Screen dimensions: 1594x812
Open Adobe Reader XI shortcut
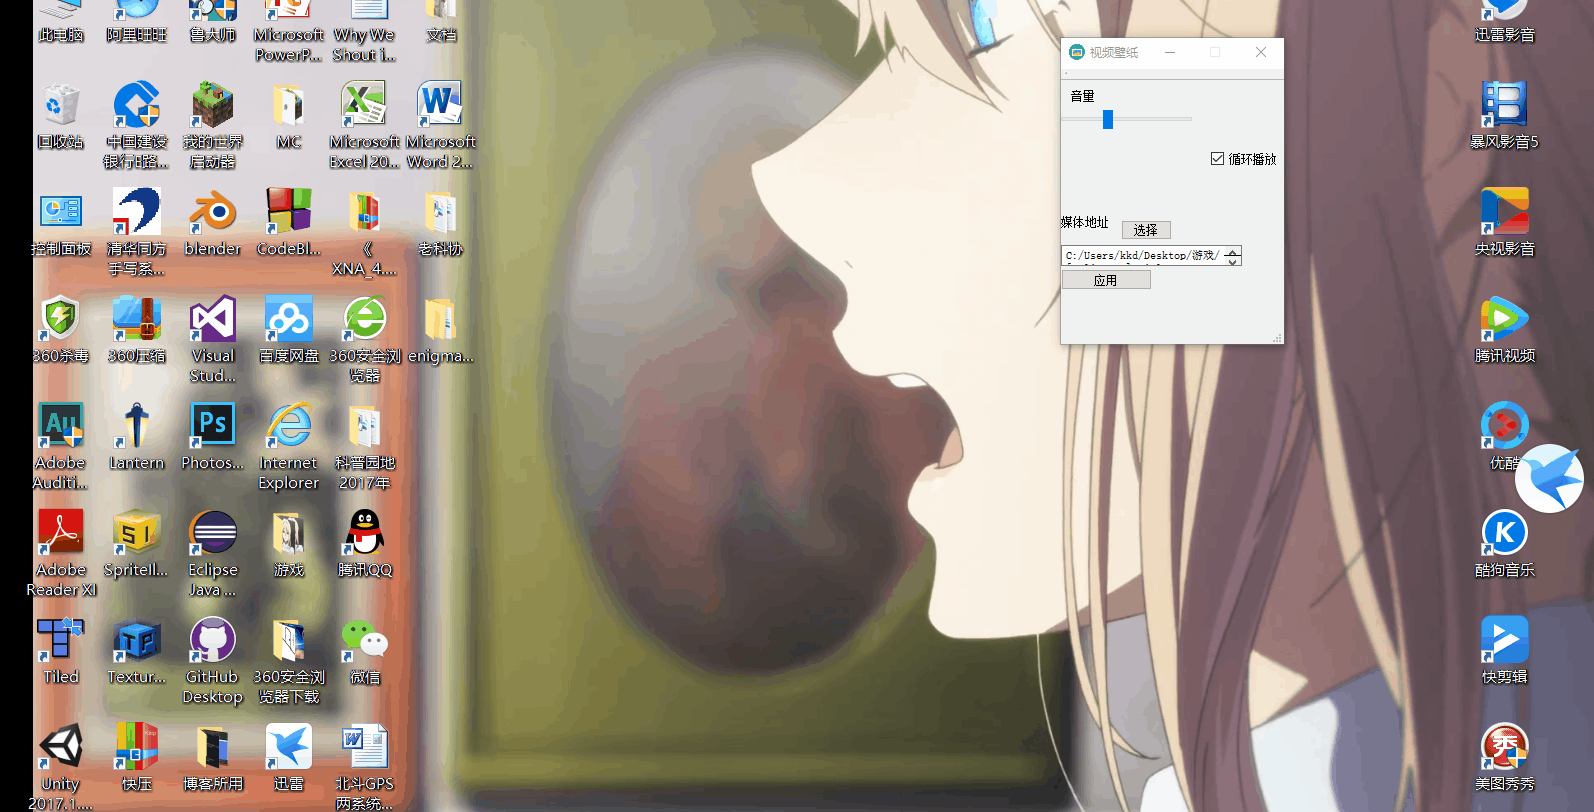point(61,532)
